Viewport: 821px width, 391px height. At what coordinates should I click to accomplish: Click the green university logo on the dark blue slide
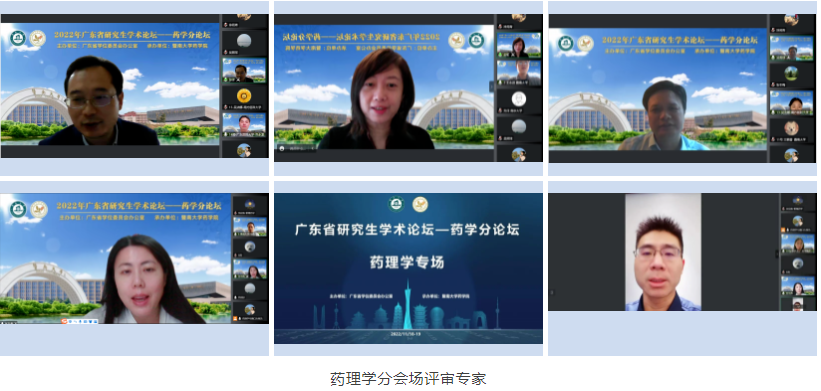click(396, 204)
